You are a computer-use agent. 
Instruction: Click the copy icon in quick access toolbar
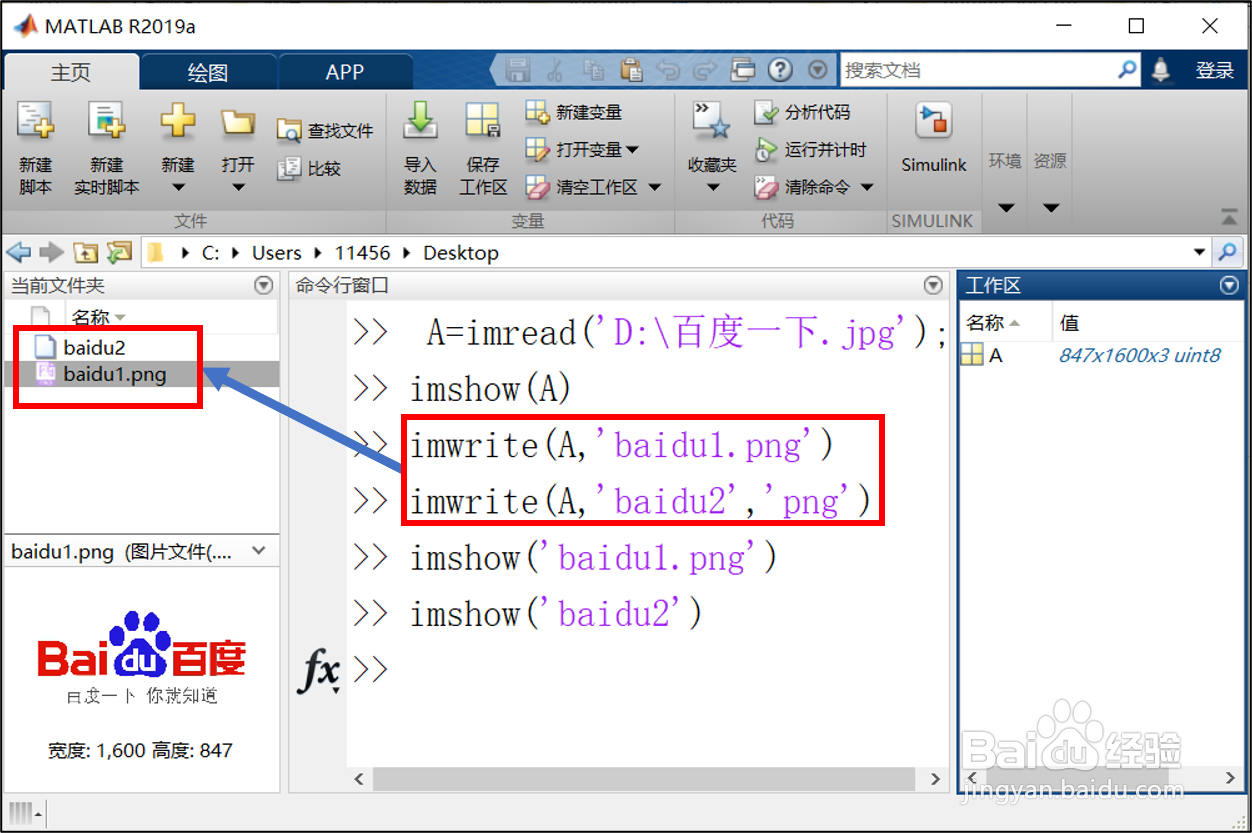[594, 70]
